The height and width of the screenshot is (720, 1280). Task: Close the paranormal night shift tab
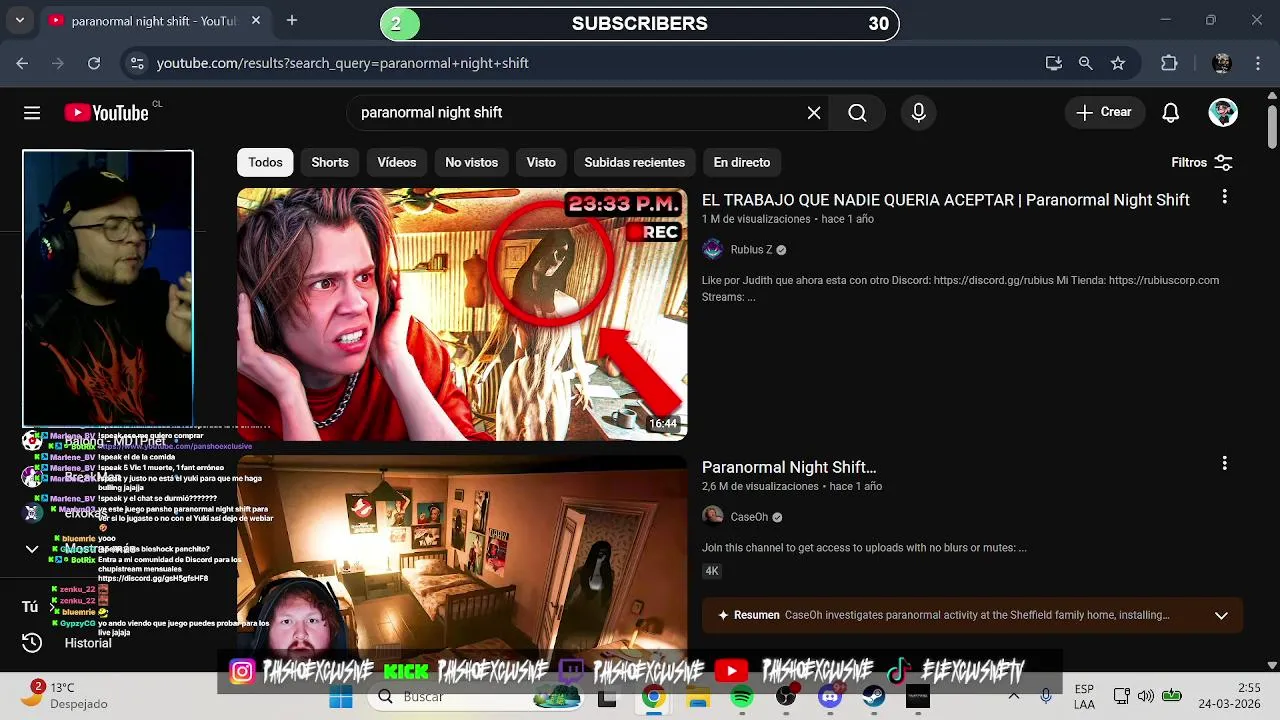(x=256, y=20)
